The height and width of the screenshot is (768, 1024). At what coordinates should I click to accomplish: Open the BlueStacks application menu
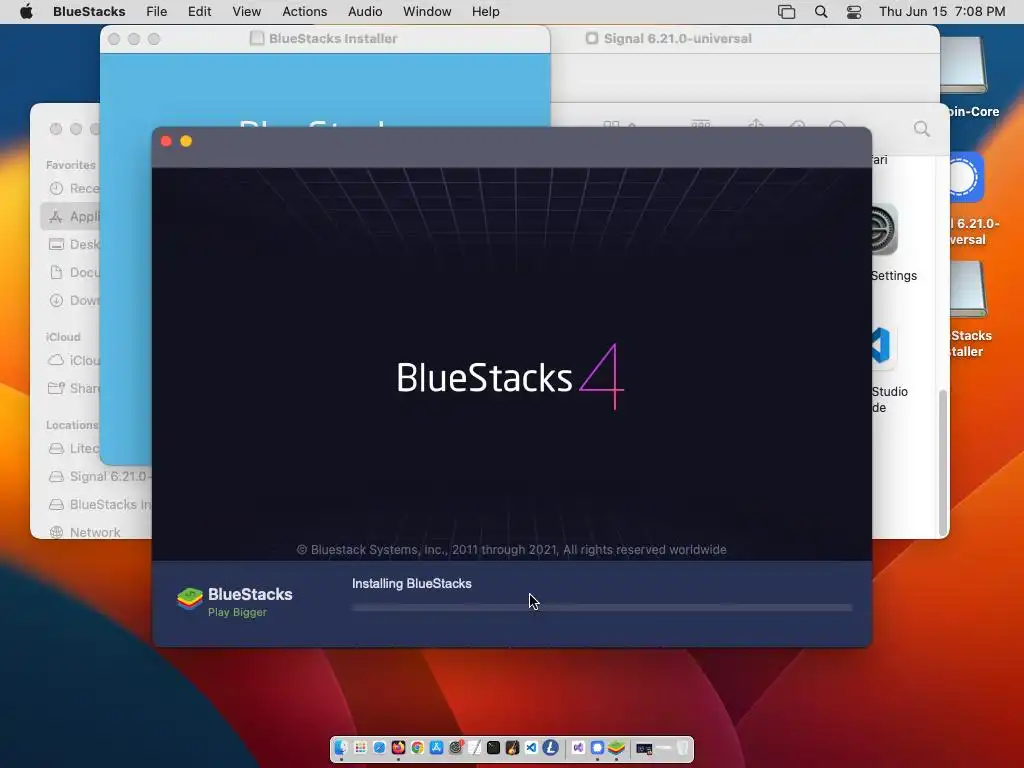pyautogui.click(x=89, y=12)
